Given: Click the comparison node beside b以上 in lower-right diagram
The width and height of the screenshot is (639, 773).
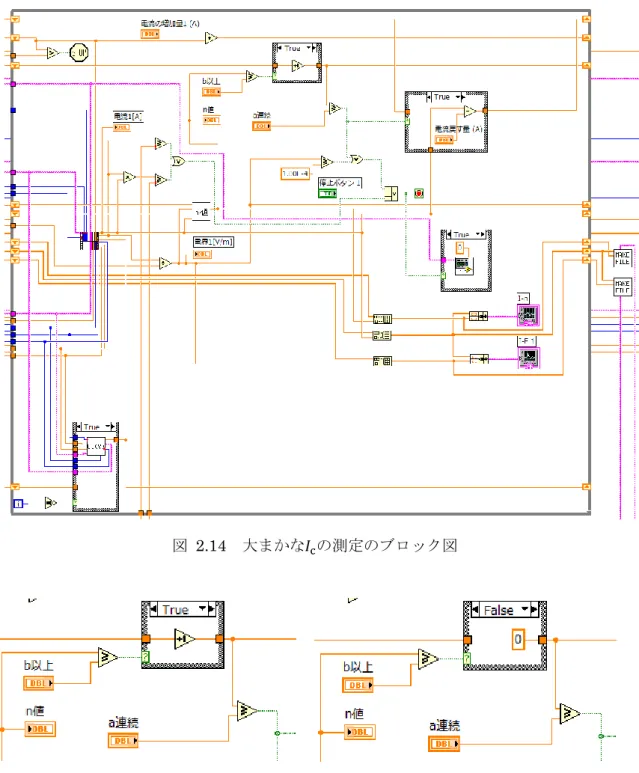Looking at the screenshot, I should 428,659.
